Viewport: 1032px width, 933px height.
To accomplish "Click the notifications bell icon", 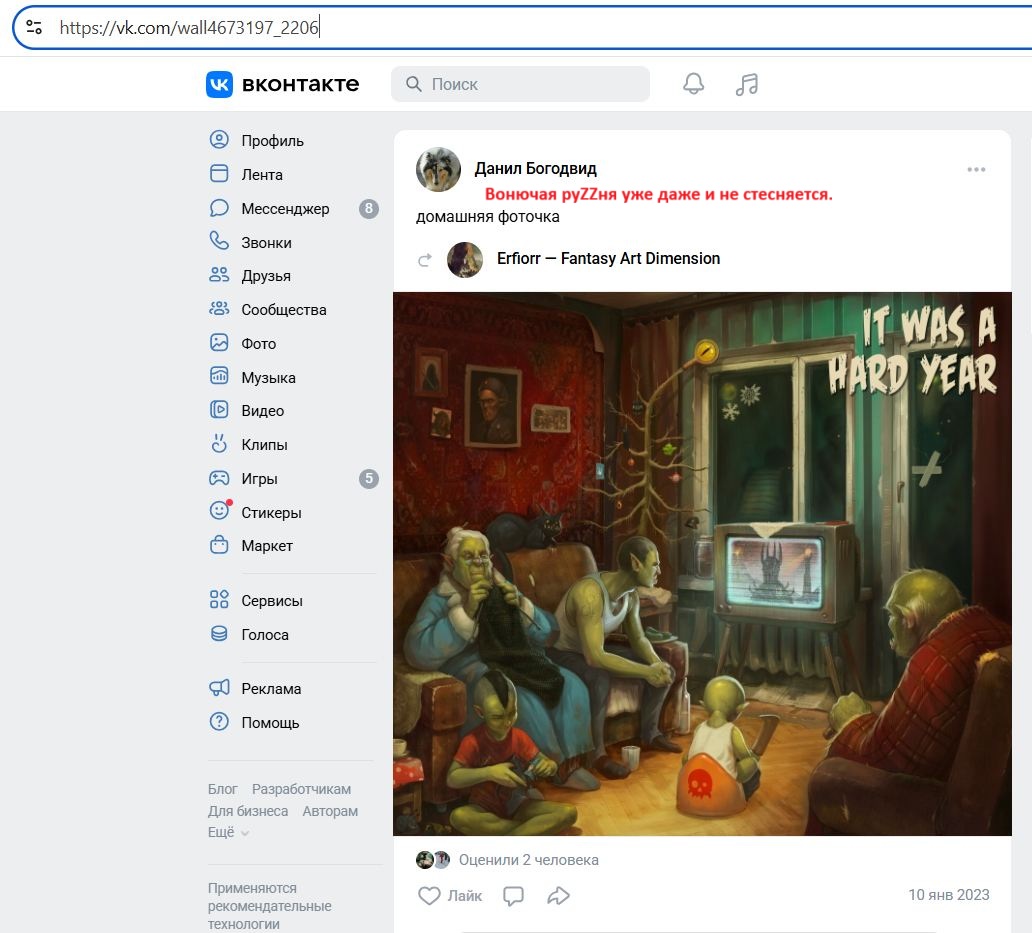I will [693, 84].
